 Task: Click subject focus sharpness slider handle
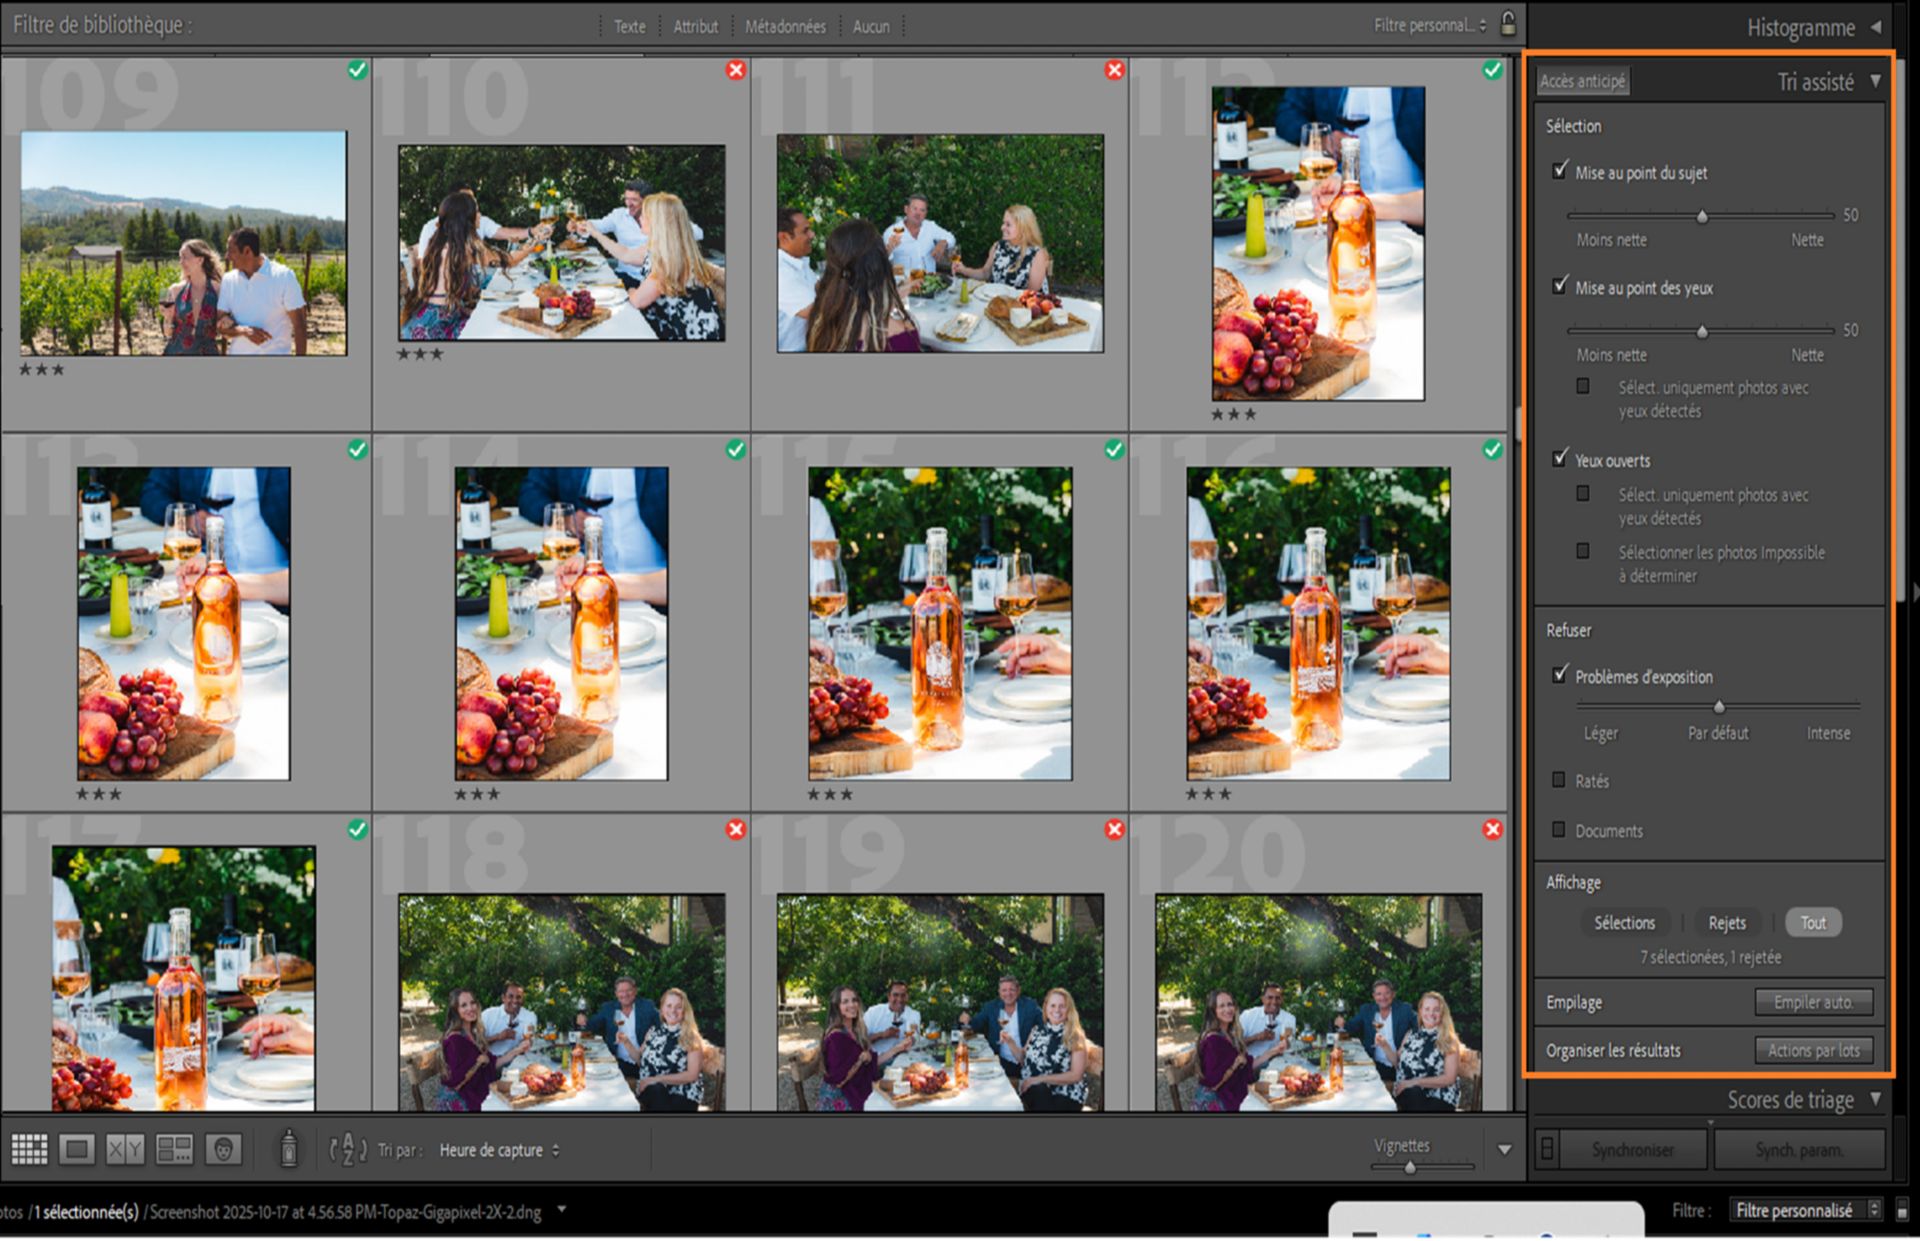[x=1702, y=216]
